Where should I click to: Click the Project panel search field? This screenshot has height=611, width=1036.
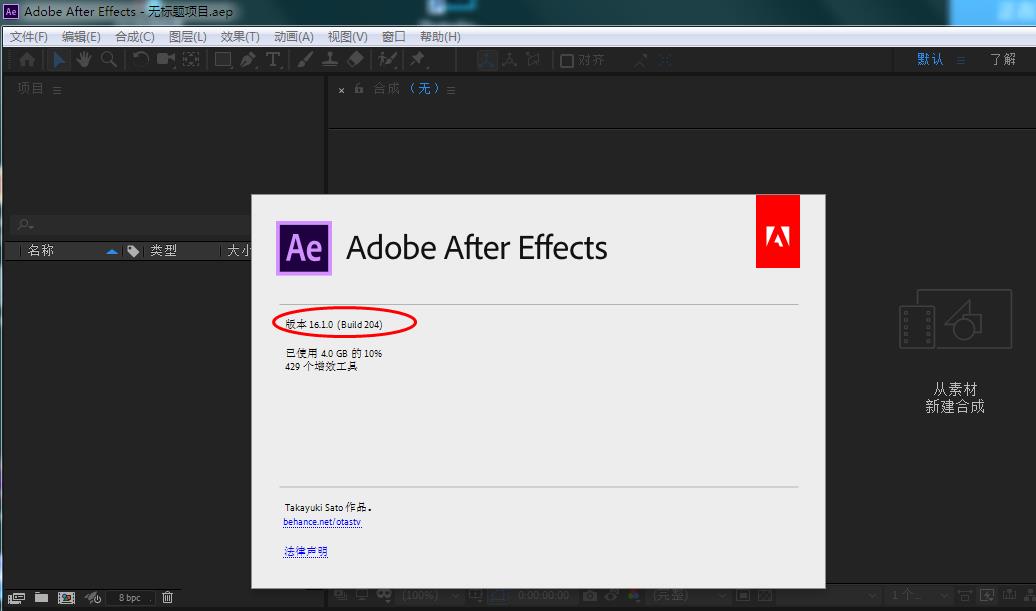tap(132, 225)
